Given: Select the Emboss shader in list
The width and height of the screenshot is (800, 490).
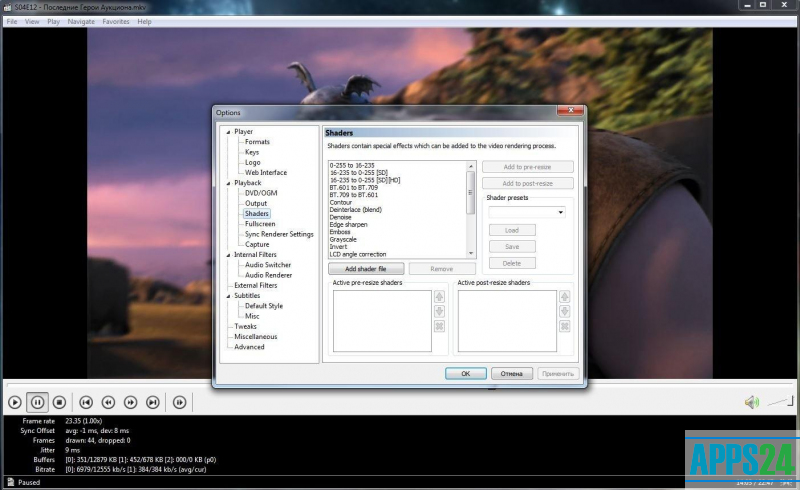Looking at the screenshot, I should [x=340, y=232].
